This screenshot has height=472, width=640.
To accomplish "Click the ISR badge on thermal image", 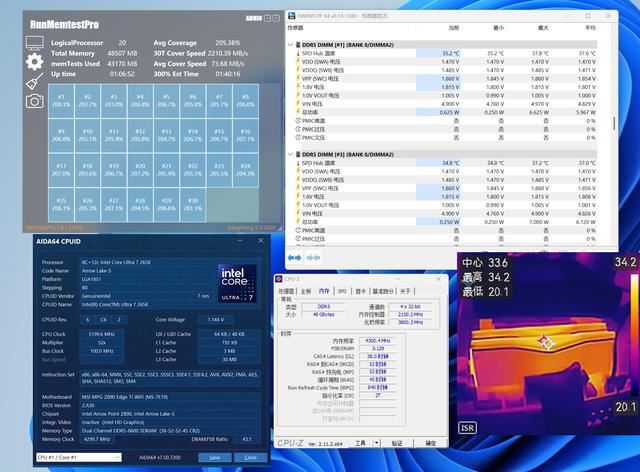I will pos(467,428).
